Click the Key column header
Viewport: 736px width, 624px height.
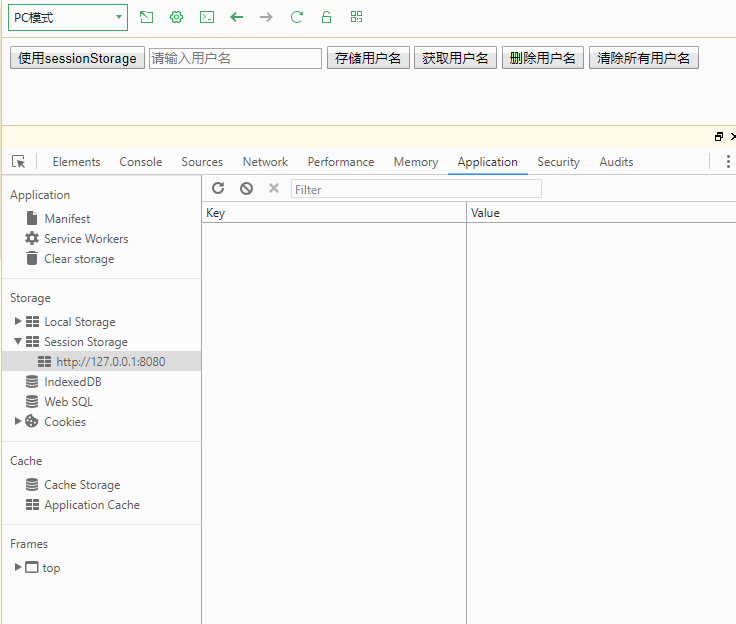(334, 213)
